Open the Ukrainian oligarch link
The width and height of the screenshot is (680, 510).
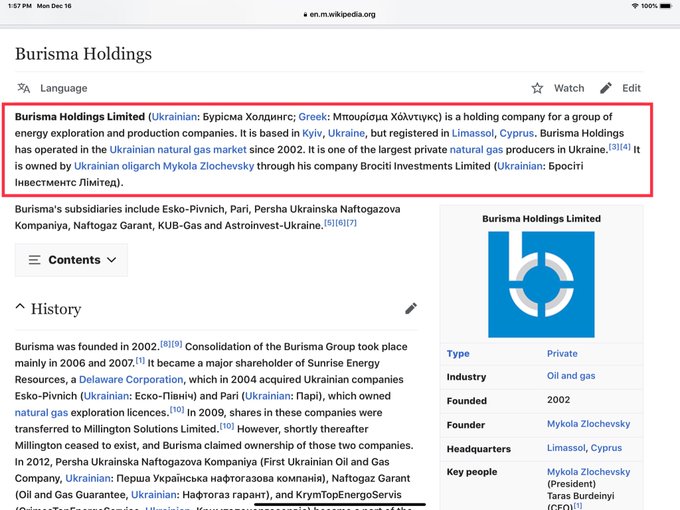click(117, 166)
